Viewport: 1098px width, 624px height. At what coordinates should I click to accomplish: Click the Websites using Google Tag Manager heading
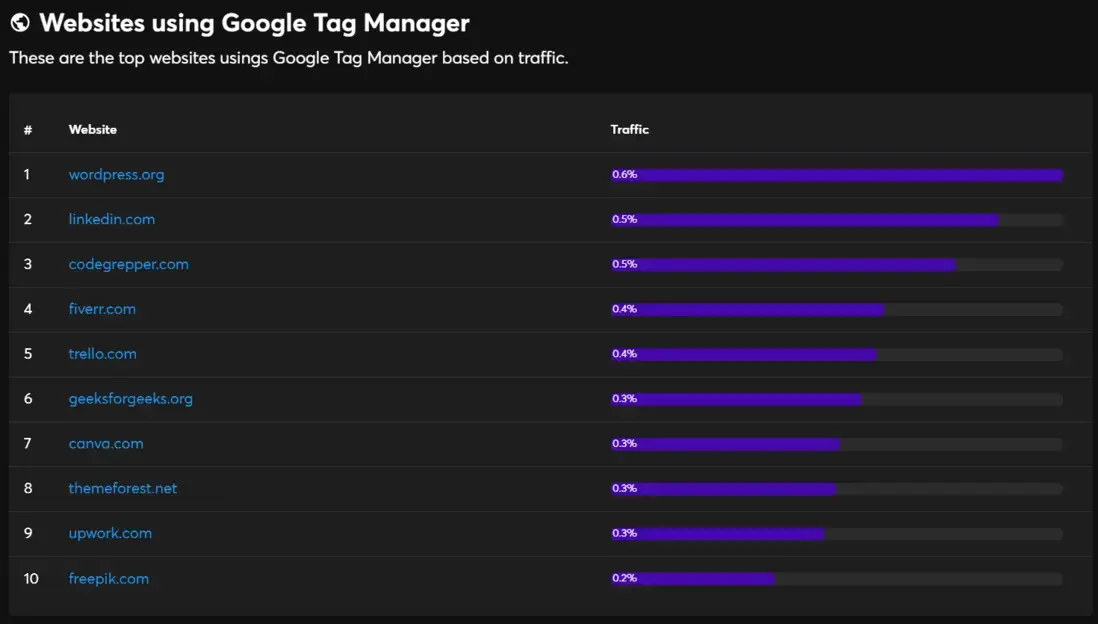[x=254, y=22]
